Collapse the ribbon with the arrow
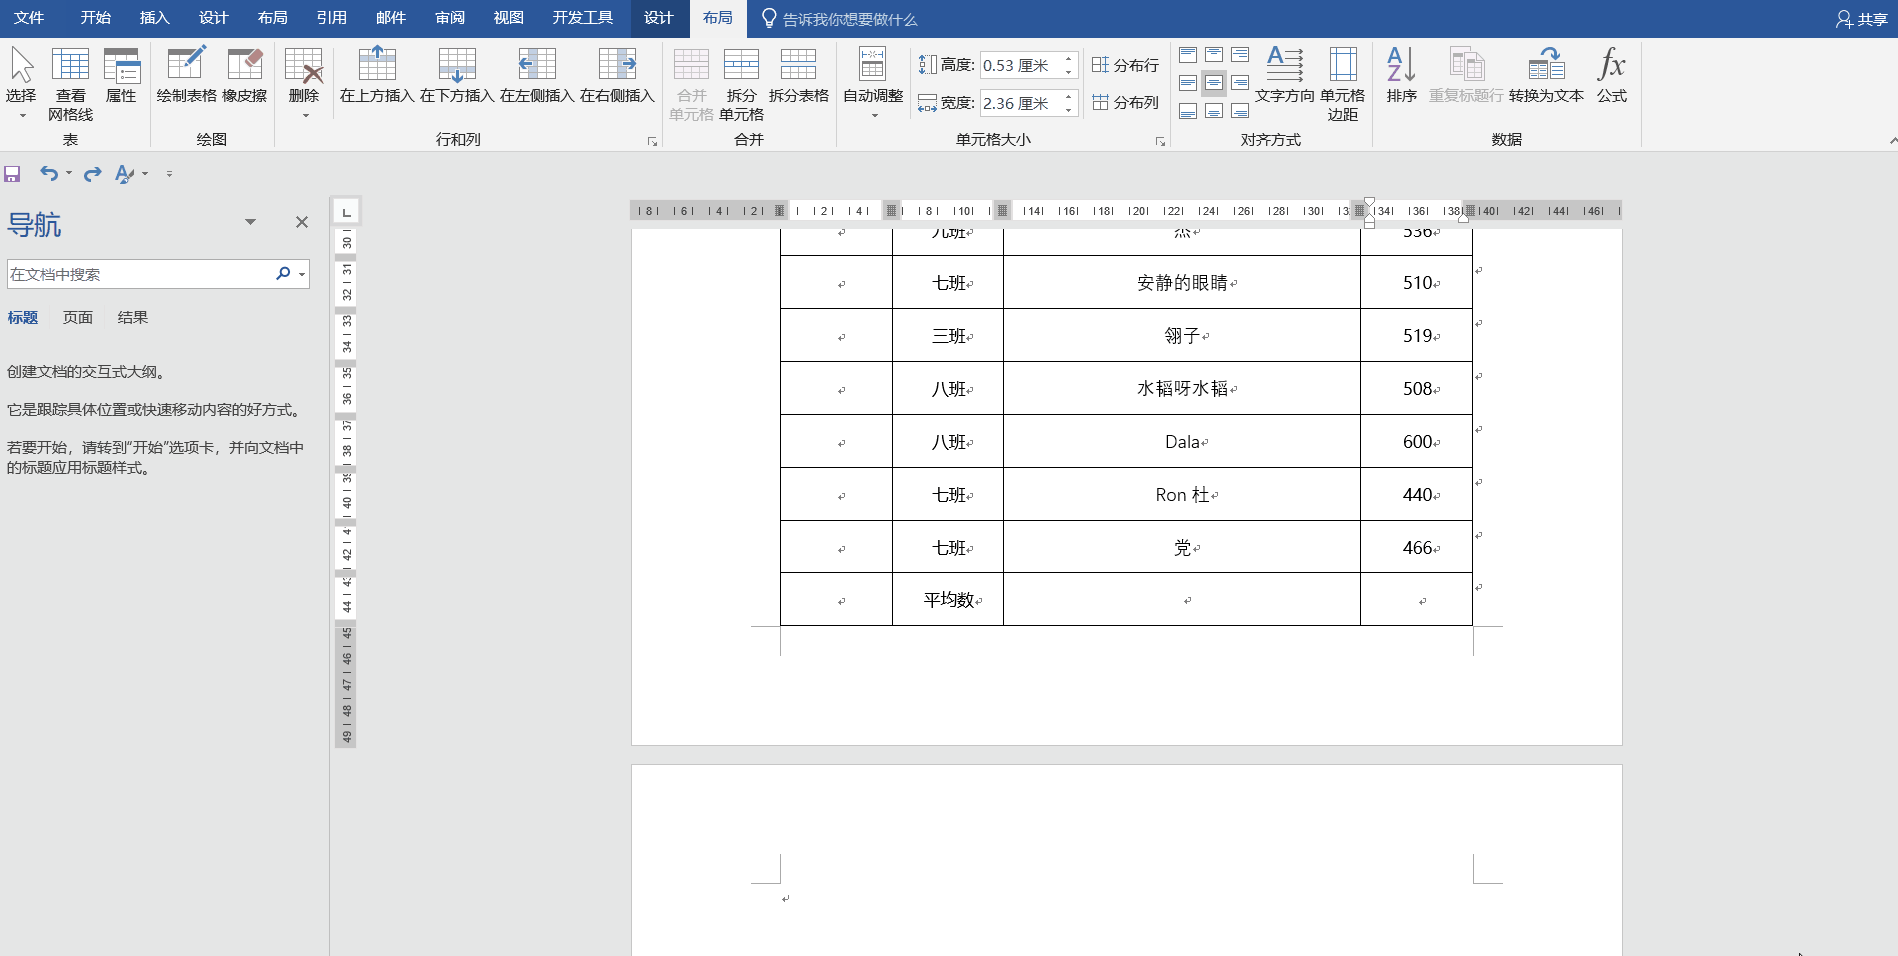The image size is (1898, 956). click(x=1892, y=141)
